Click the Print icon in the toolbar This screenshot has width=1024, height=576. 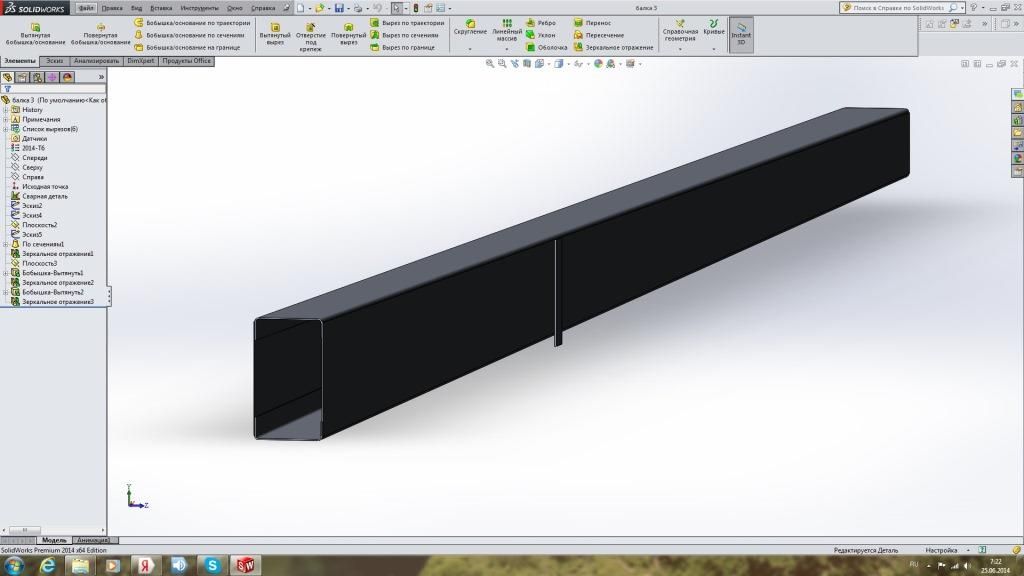[357, 8]
